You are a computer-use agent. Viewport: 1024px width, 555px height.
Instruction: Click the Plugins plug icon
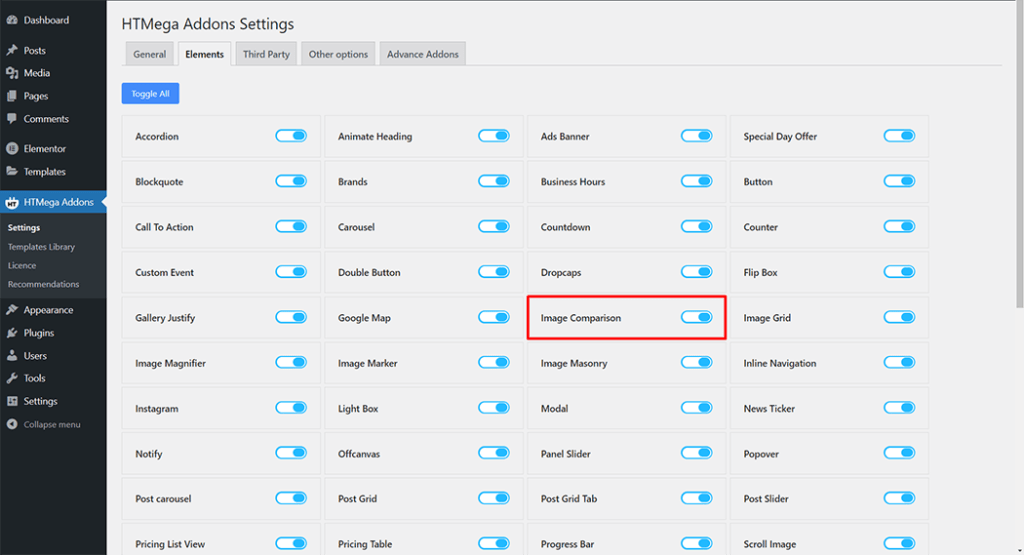pos(12,333)
